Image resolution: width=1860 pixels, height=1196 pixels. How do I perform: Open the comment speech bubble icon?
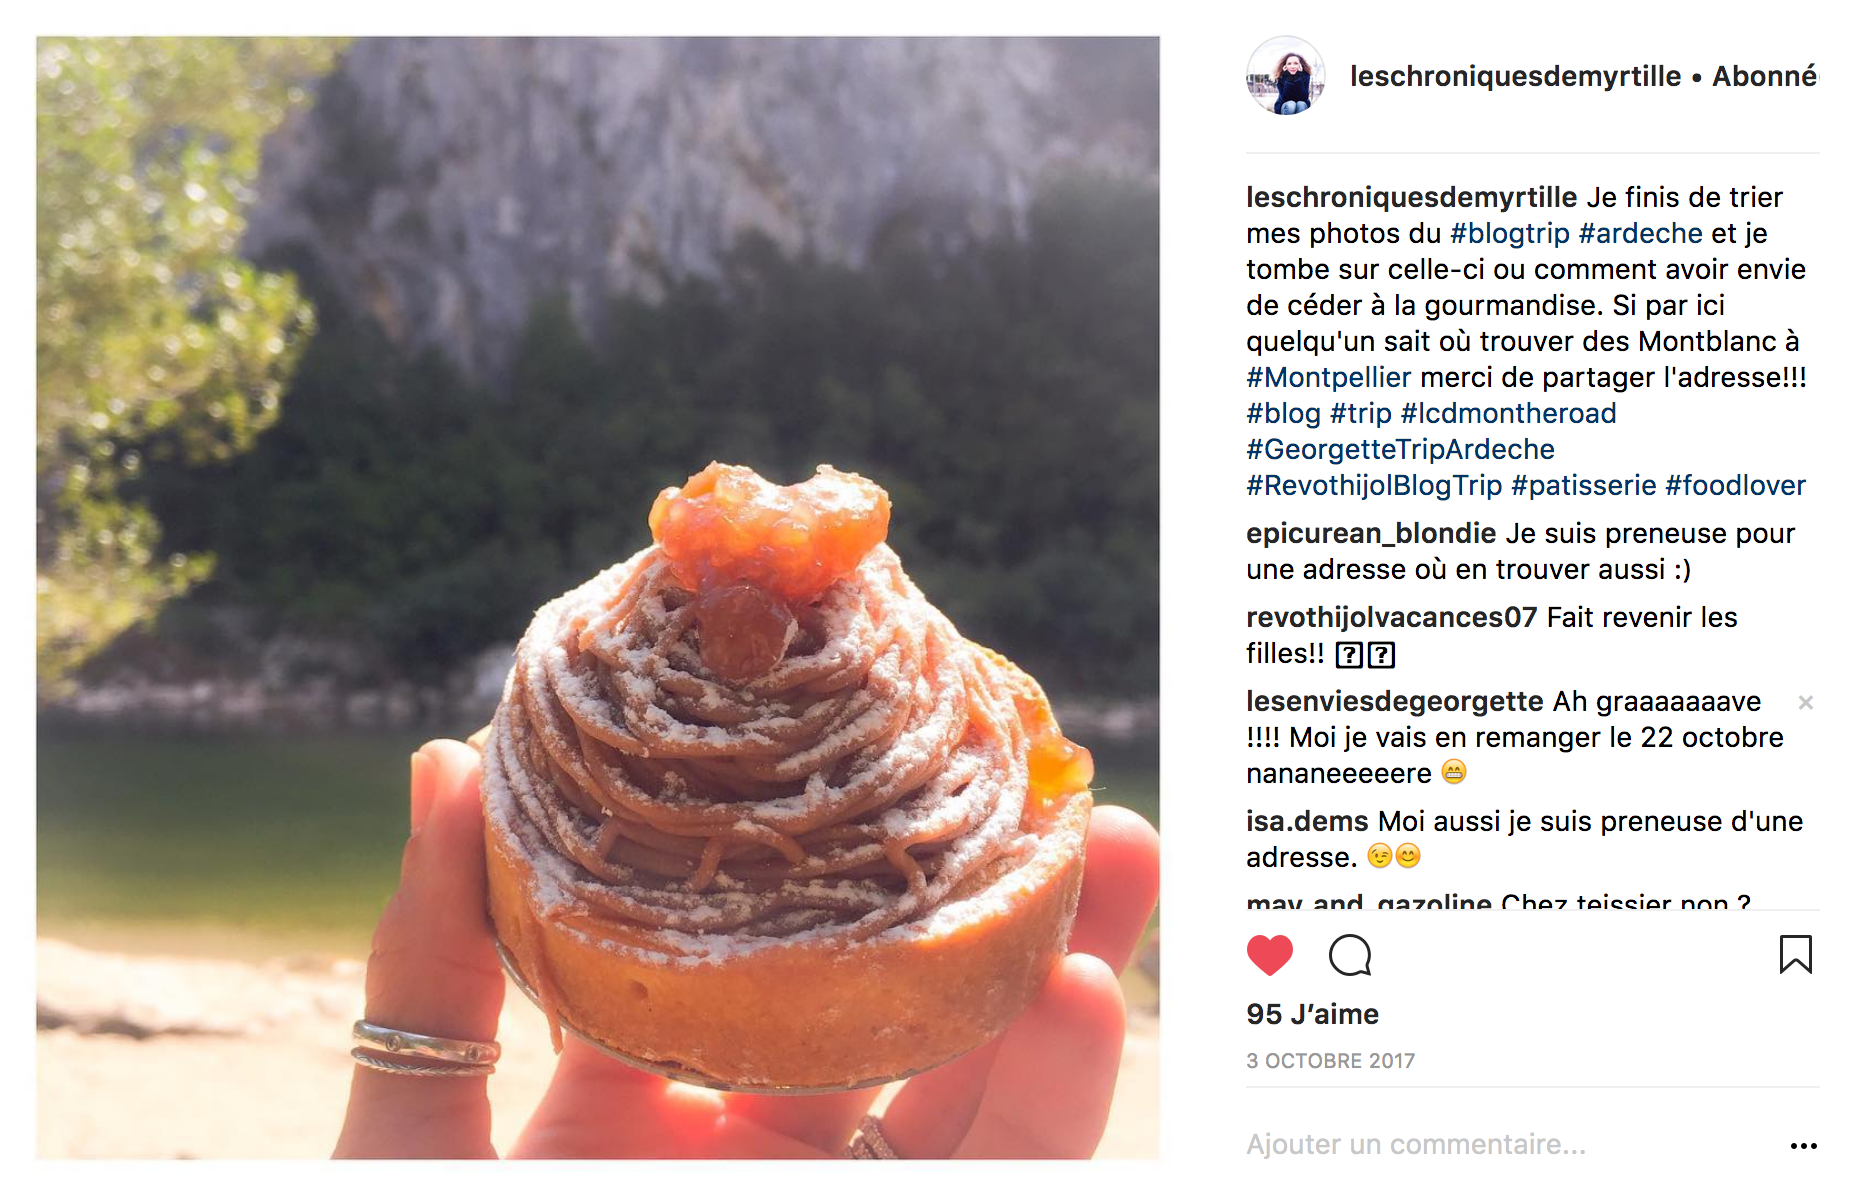click(x=1350, y=955)
